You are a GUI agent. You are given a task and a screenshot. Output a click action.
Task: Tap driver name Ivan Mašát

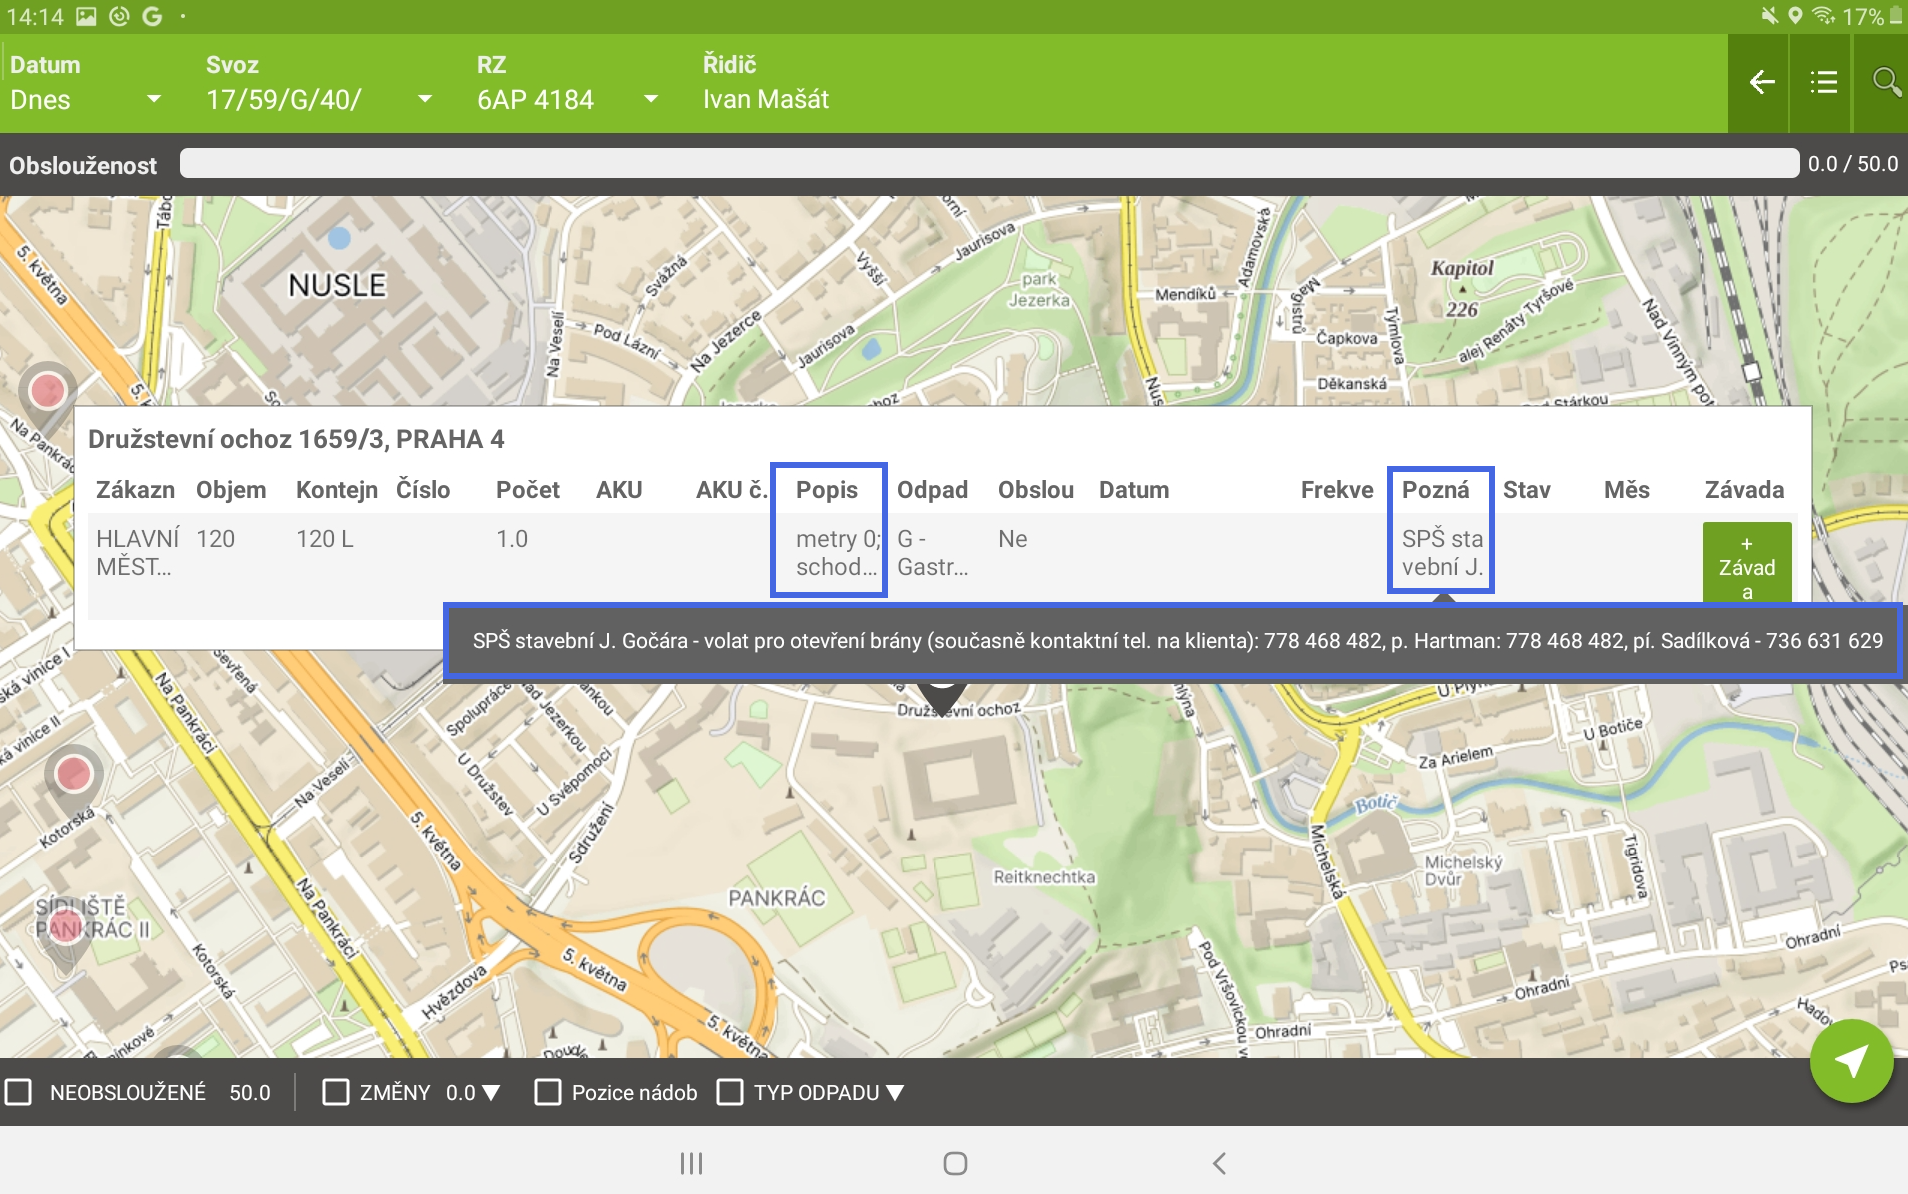pyautogui.click(x=766, y=99)
